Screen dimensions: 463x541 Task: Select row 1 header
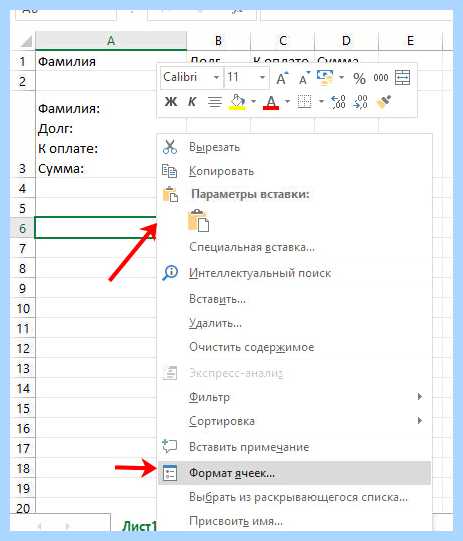[x=22, y=61]
